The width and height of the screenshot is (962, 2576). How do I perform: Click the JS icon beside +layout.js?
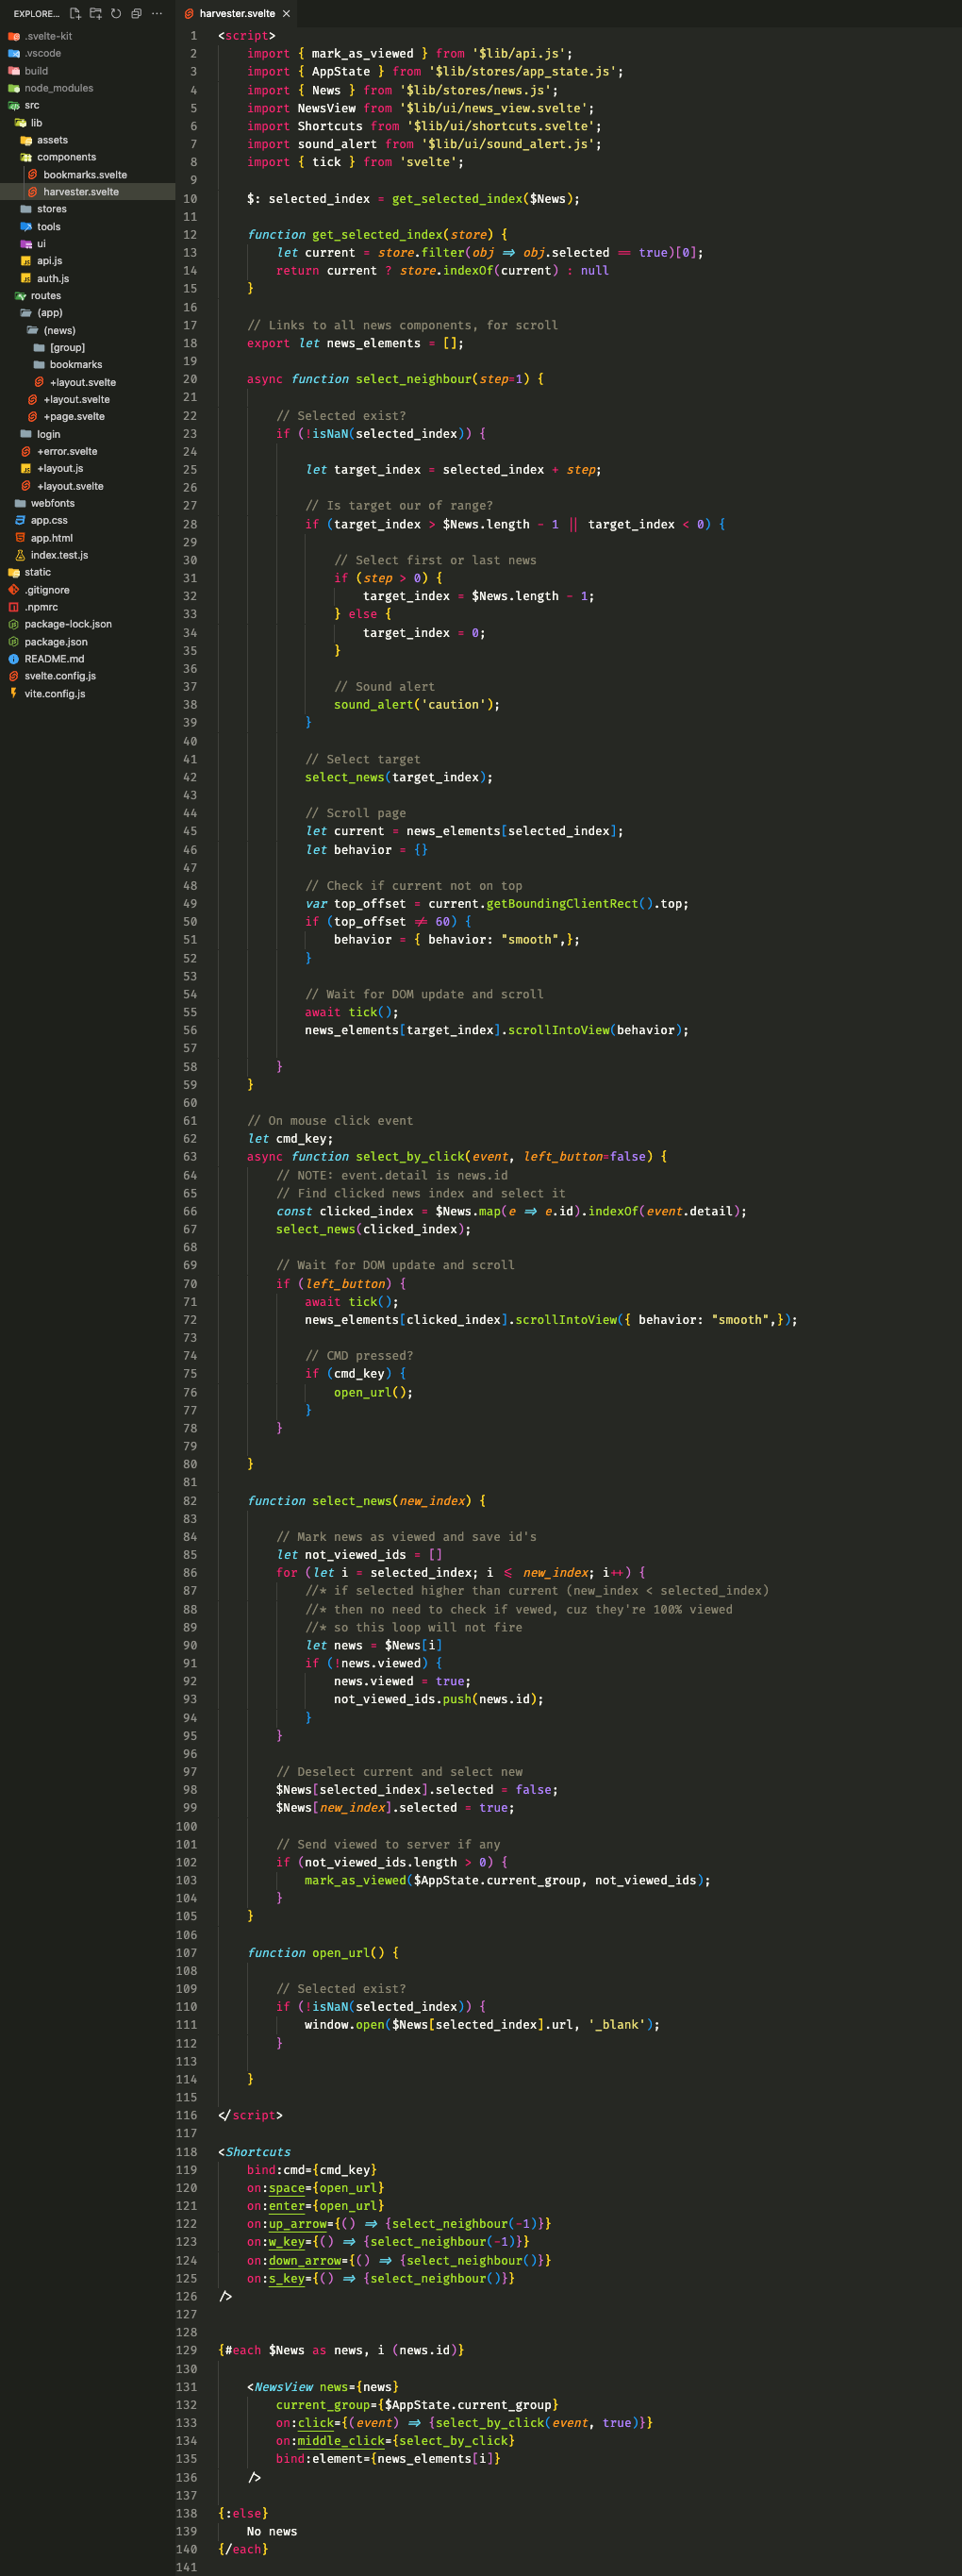click(x=26, y=468)
